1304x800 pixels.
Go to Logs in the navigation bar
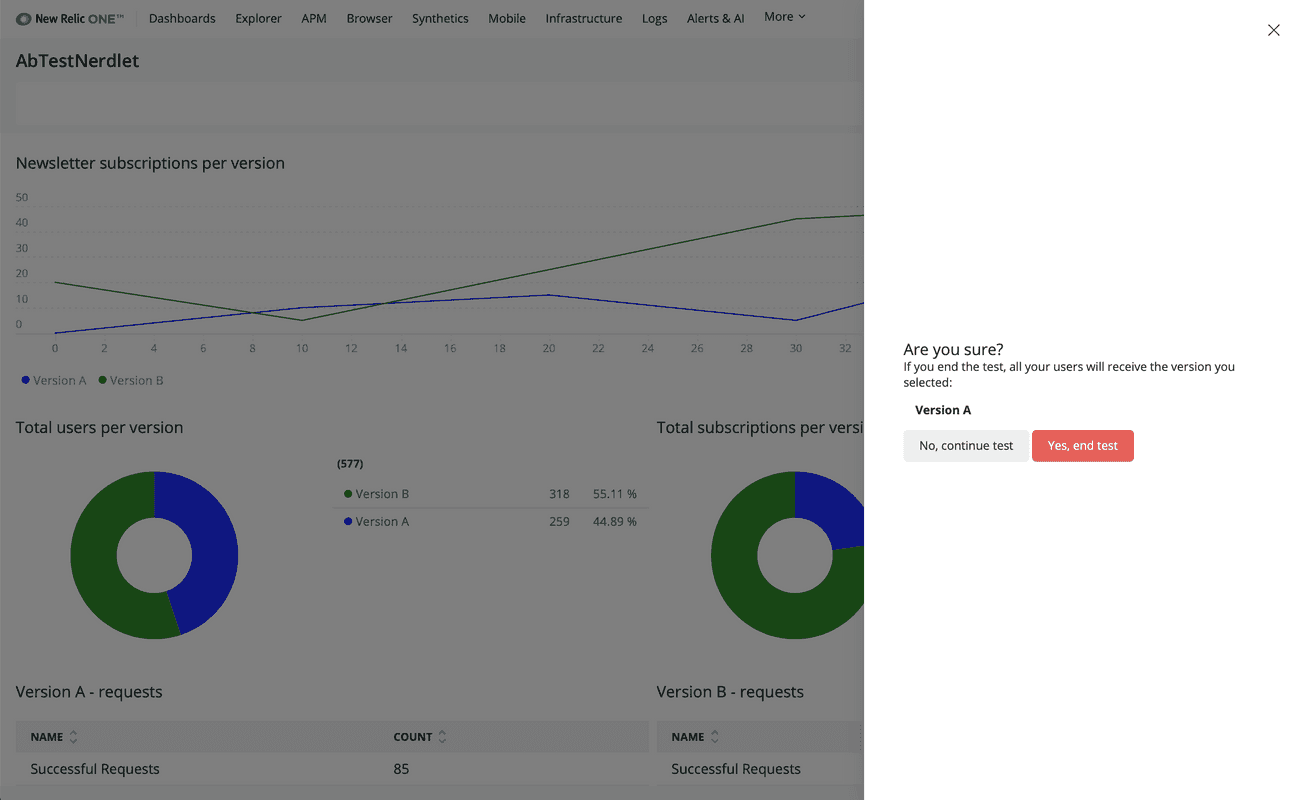click(x=655, y=18)
